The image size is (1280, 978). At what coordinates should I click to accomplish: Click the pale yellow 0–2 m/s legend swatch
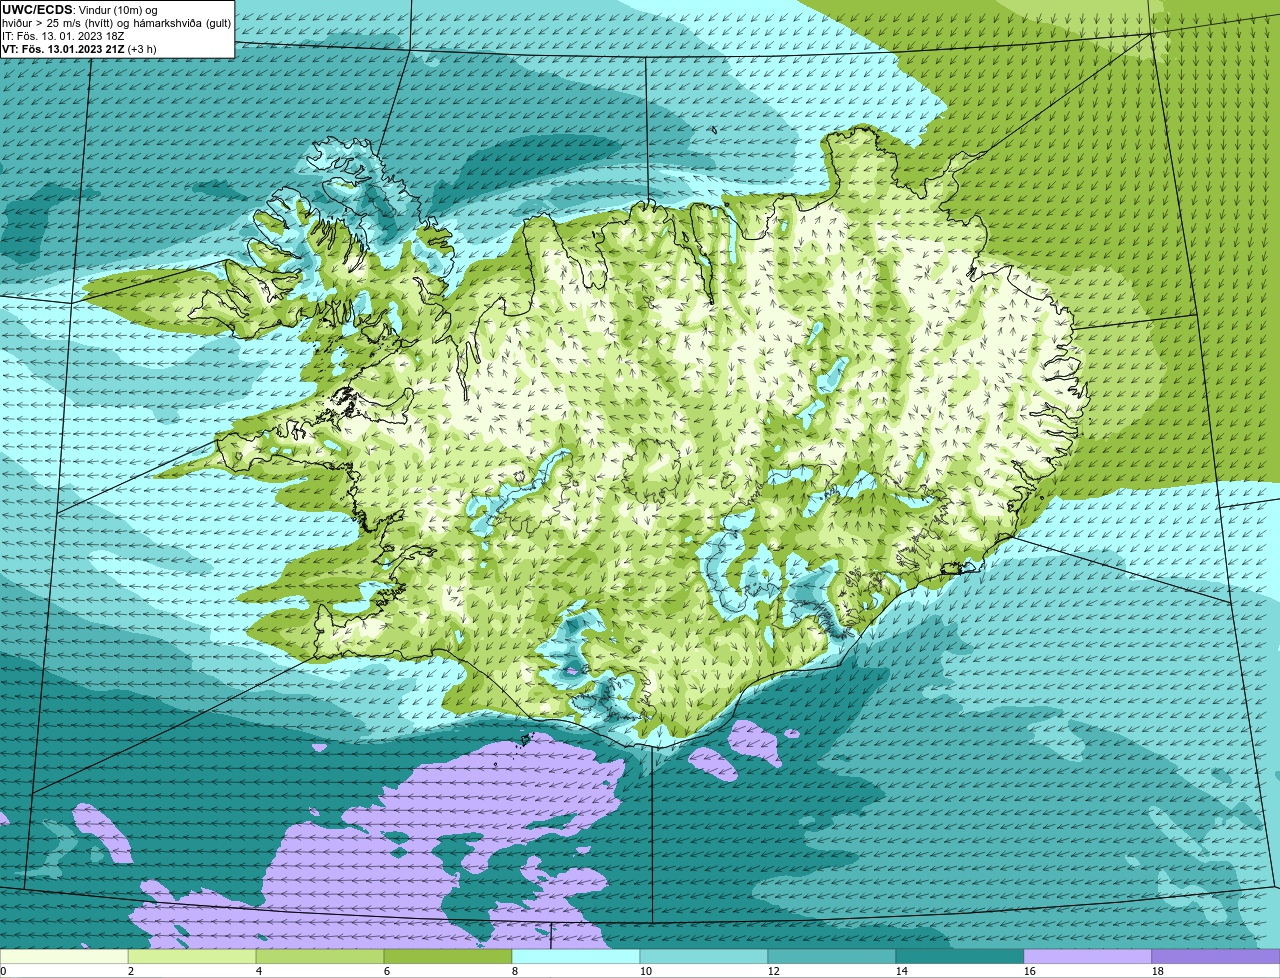pos(64,956)
